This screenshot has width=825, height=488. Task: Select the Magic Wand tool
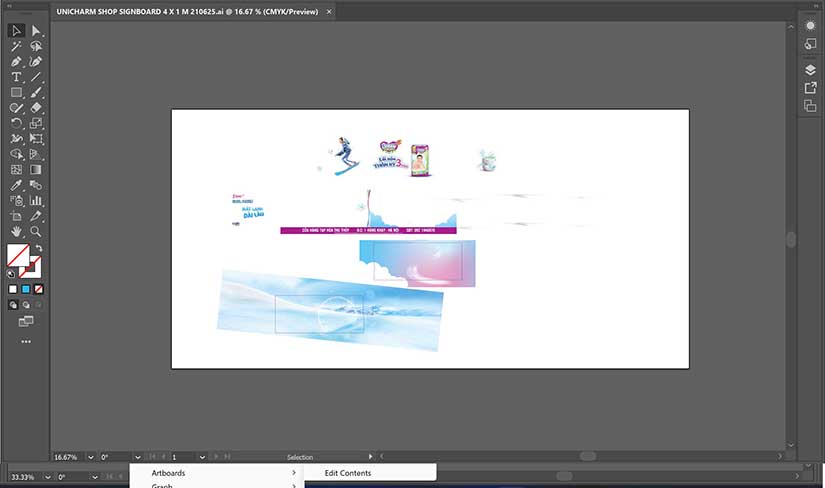click(x=16, y=46)
